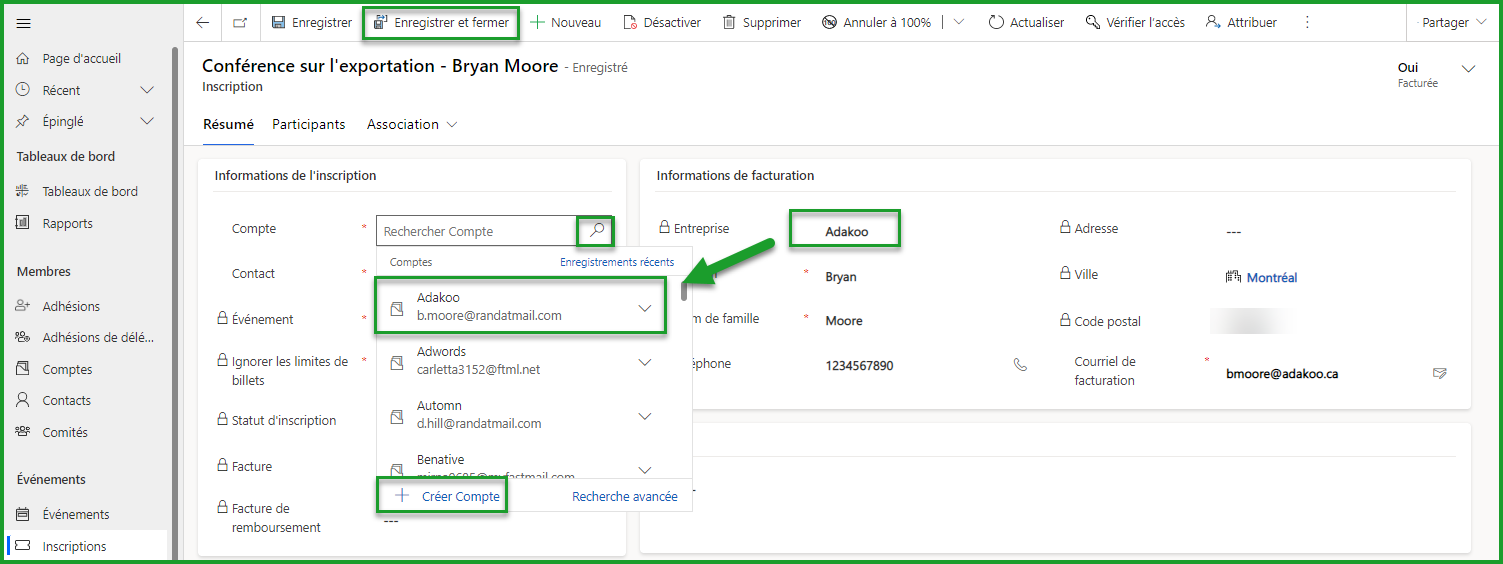Click the phone call icon
This screenshot has height=564, width=1503.
click(1020, 365)
